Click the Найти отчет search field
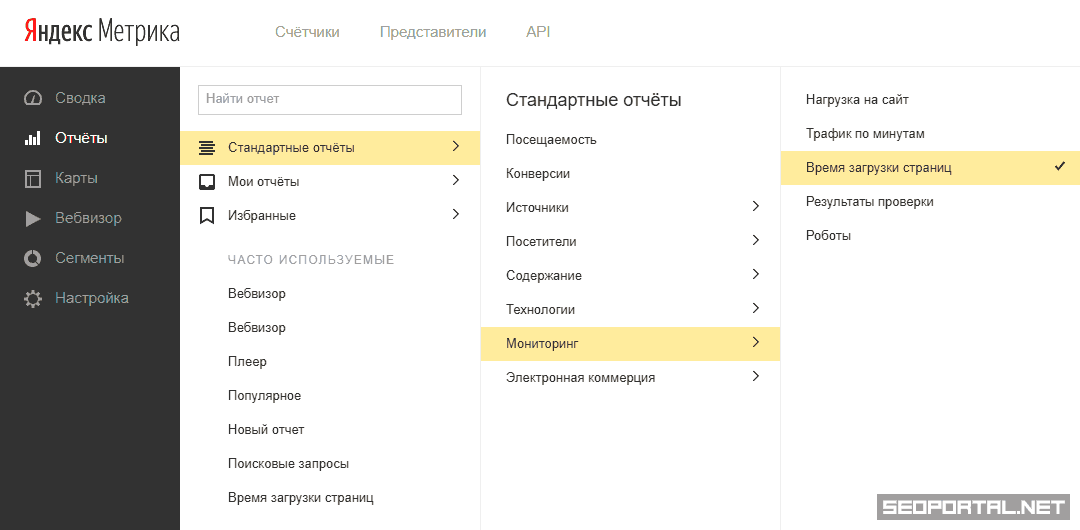Image resolution: width=1080 pixels, height=530 pixels. [x=330, y=99]
